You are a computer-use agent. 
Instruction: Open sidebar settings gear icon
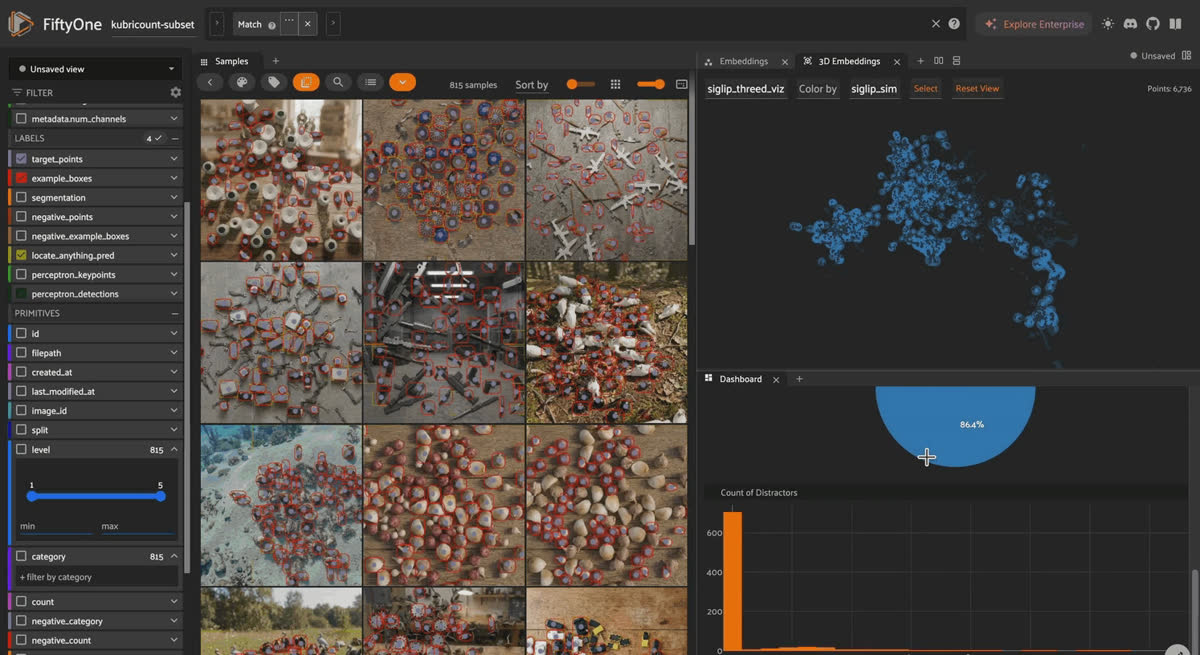click(176, 92)
